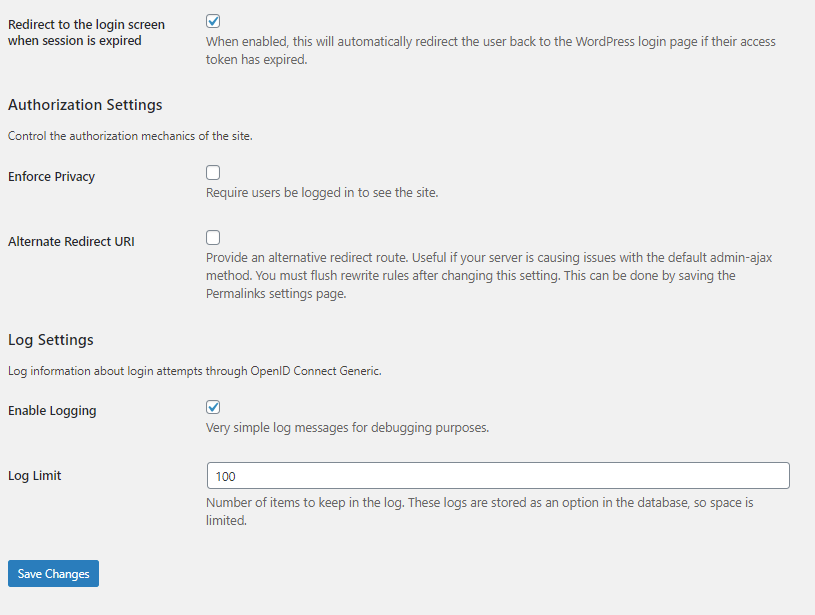815x615 pixels.
Task: Click the 'Require users be logged in' description
Action: click(x=322, y=193)
